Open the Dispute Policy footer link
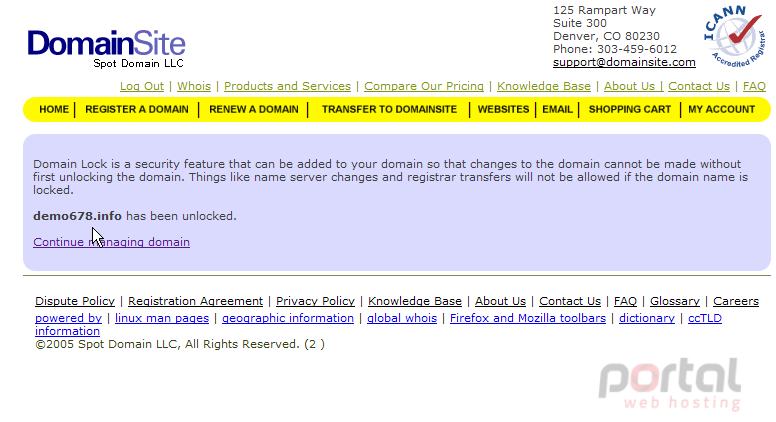 point(75,301)
